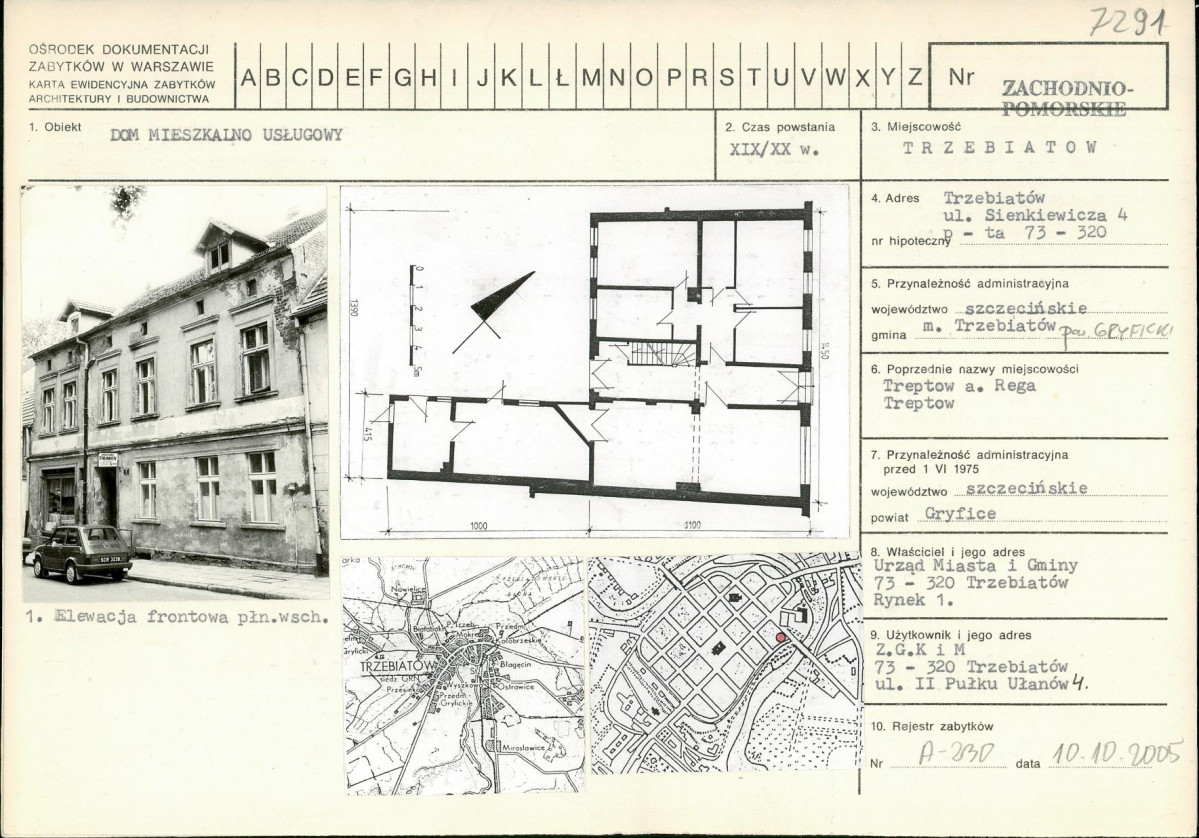
Task: Click the Nr field with Zachodnio-Pomorskie stamp
Action: 1047,77
